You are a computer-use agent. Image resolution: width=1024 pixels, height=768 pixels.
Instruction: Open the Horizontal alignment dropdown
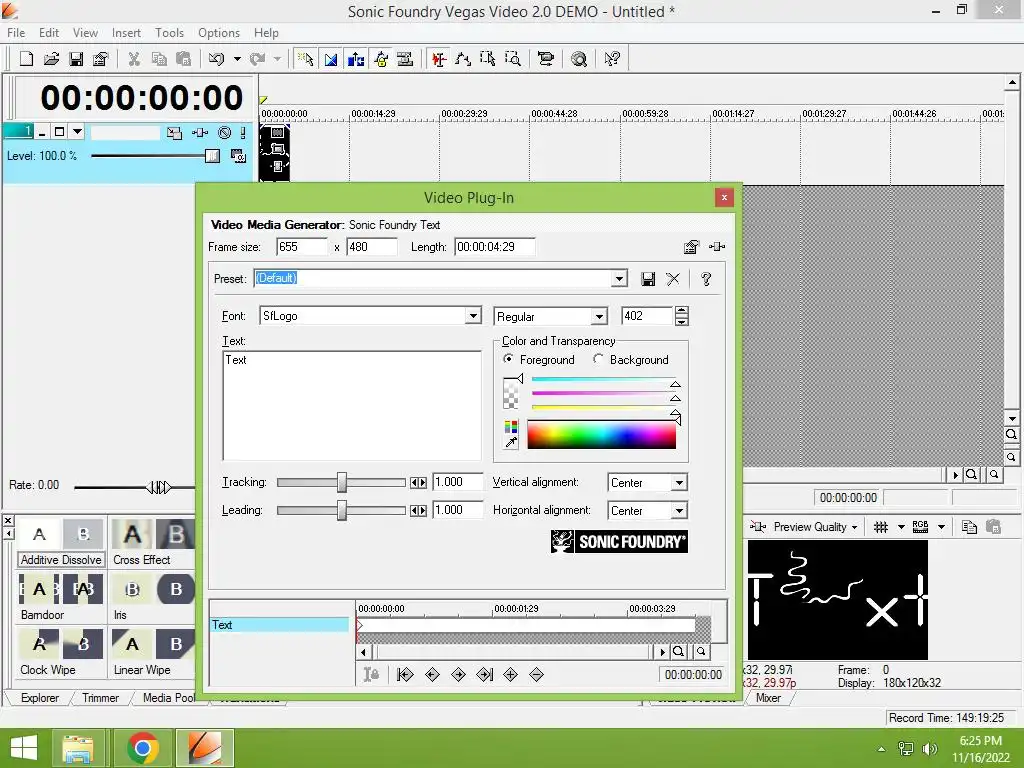click(679, 511)
